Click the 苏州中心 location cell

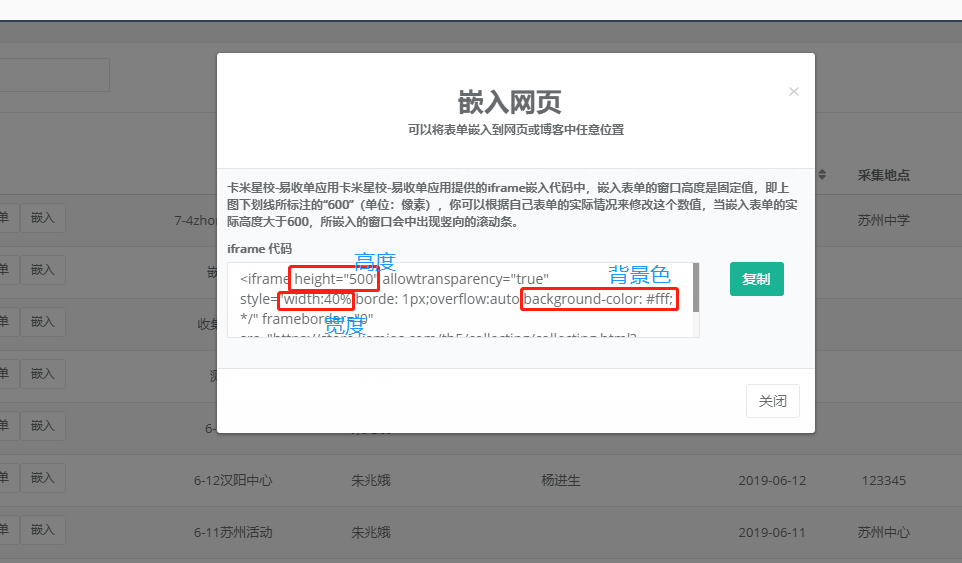(883, 532)
